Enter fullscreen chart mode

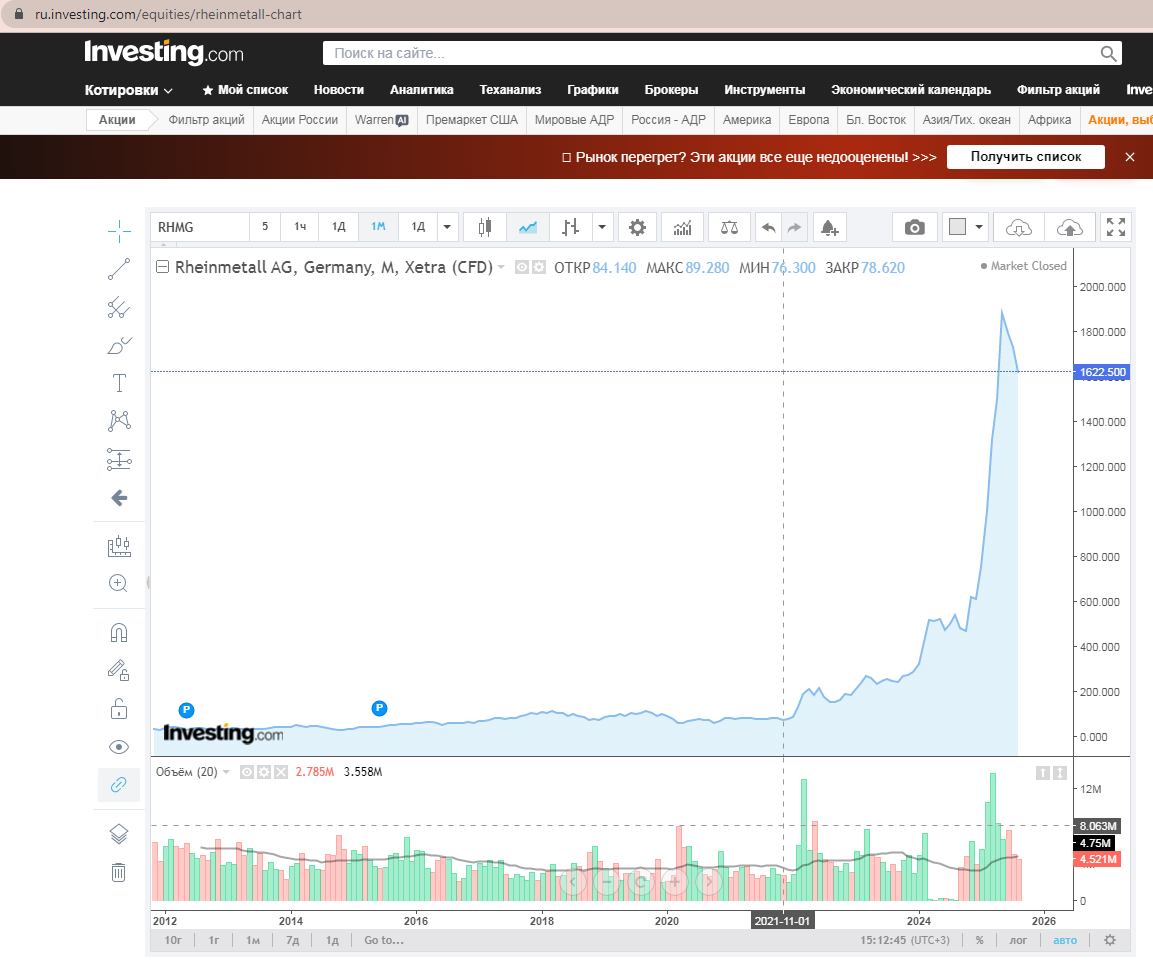[x=1115, y=227]
